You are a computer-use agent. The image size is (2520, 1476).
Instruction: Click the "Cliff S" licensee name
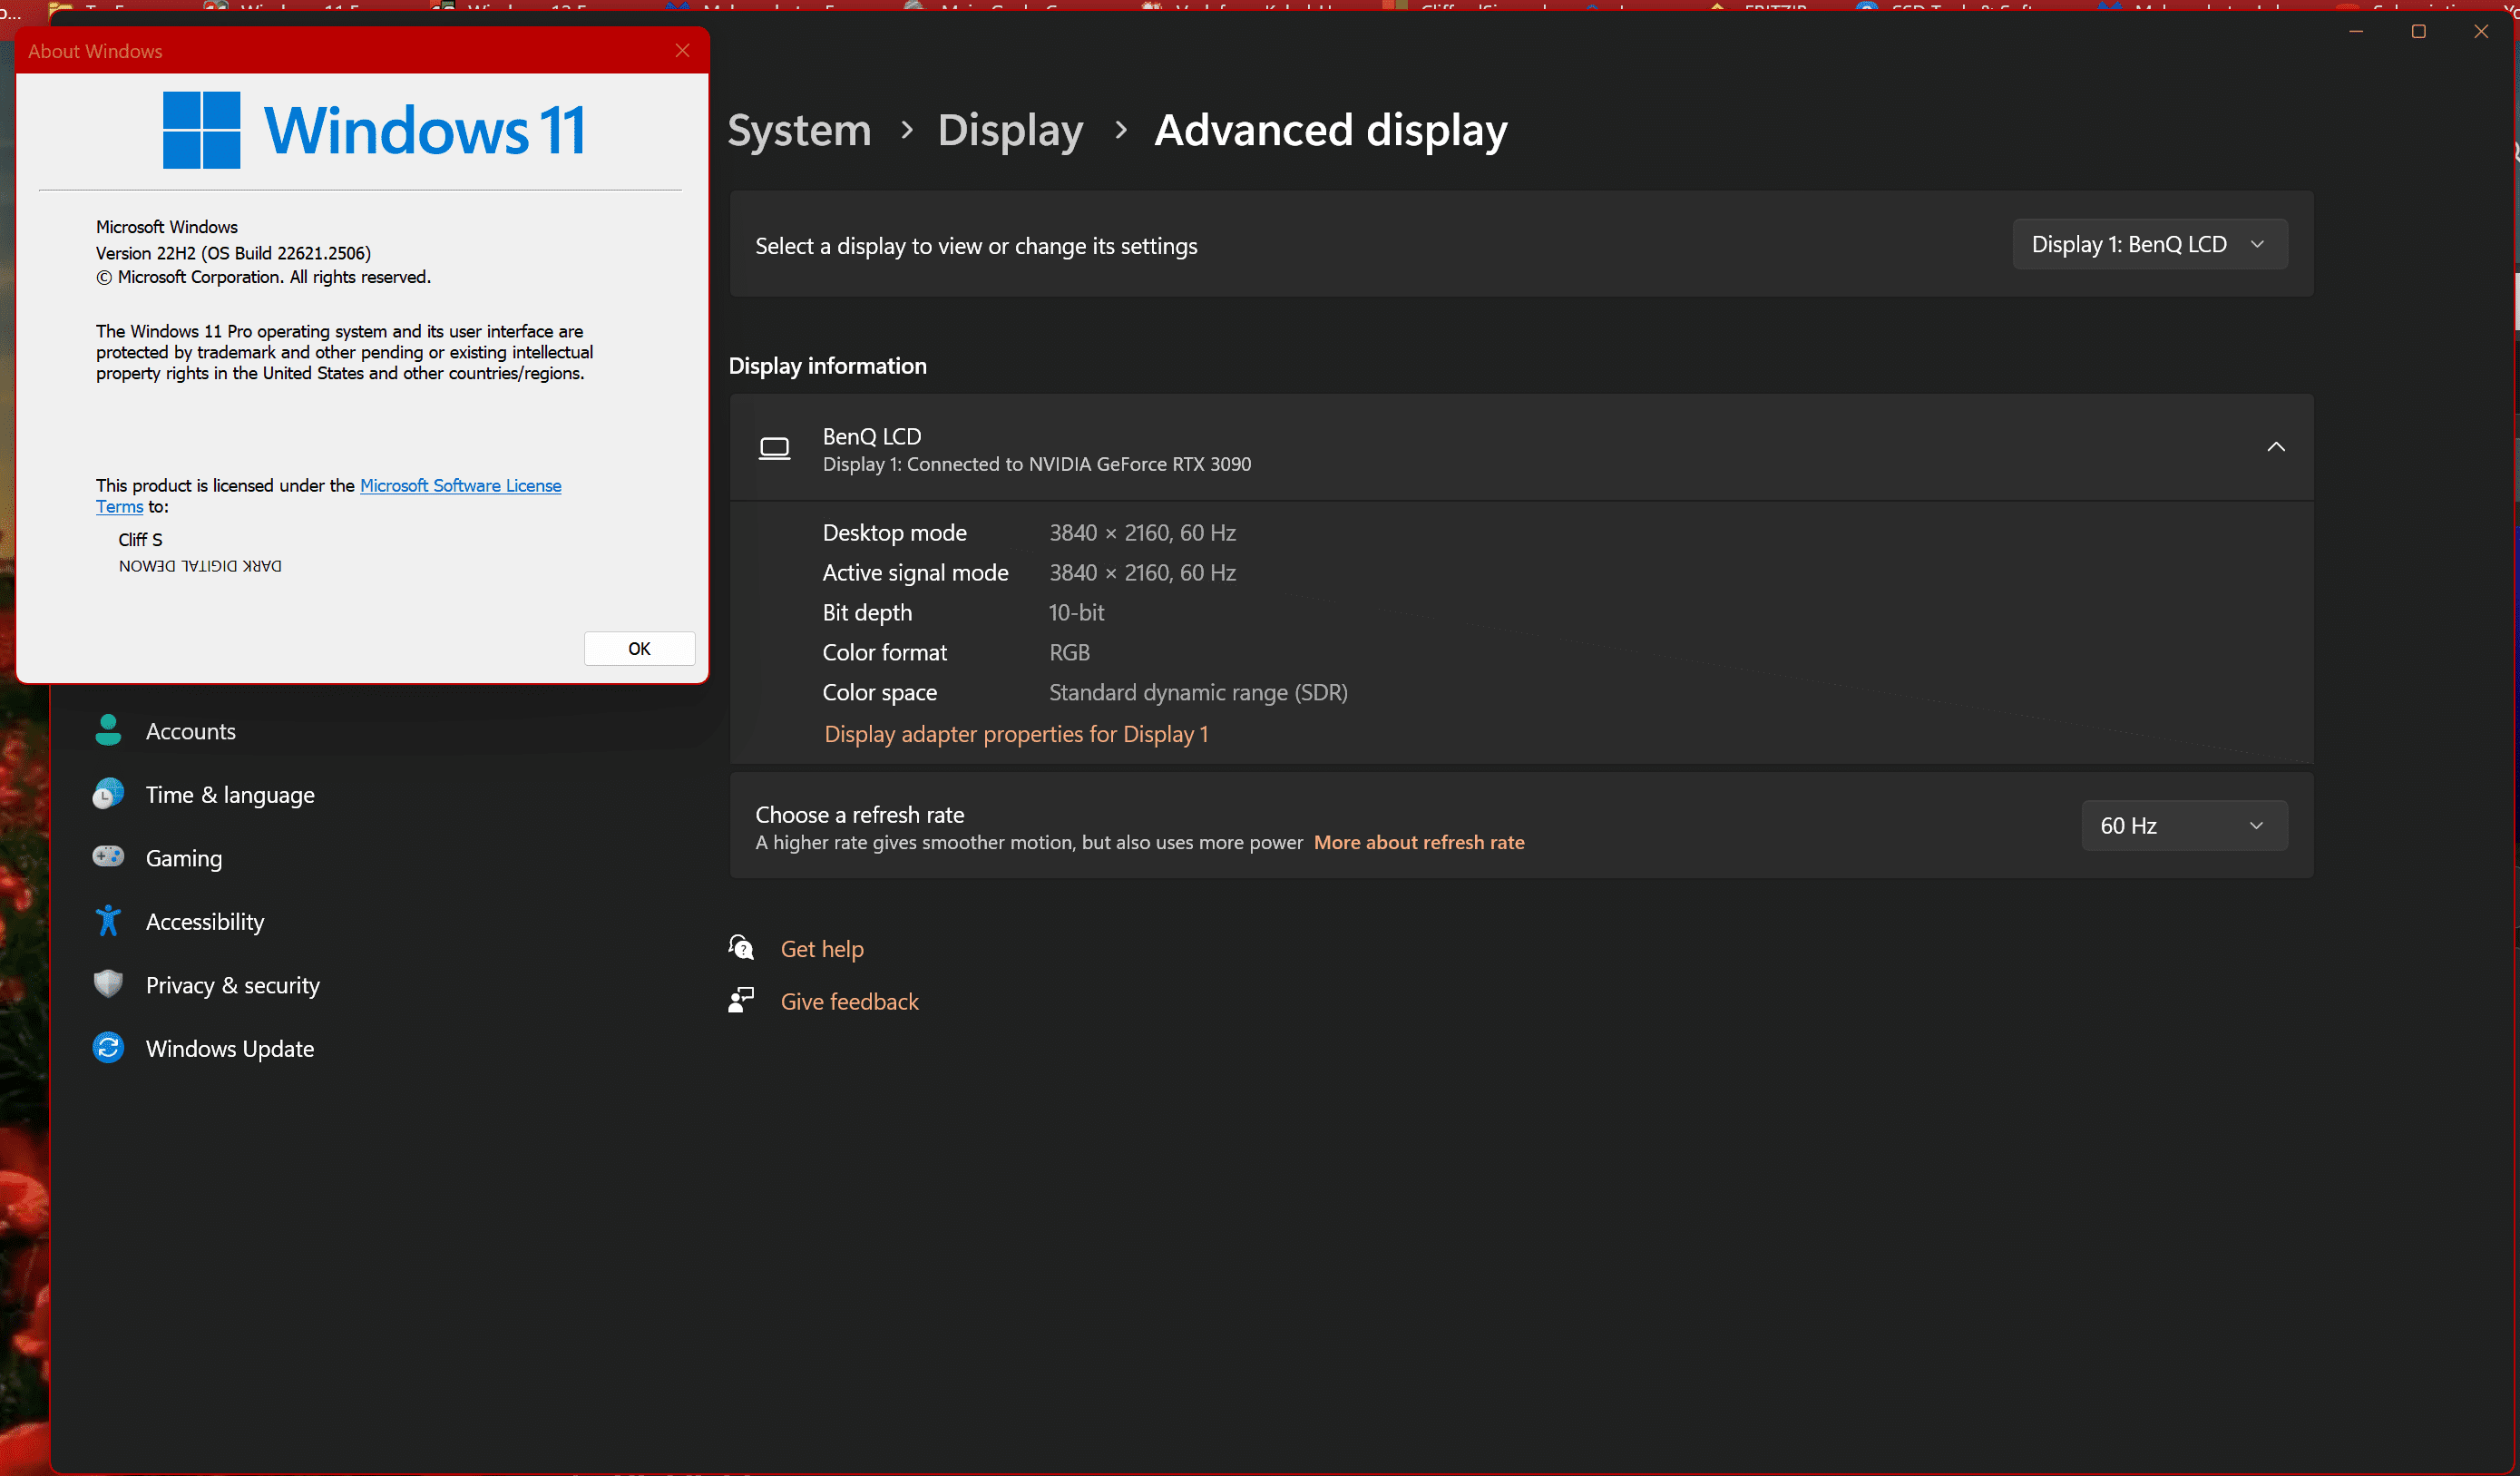click(x=140, y=539)
